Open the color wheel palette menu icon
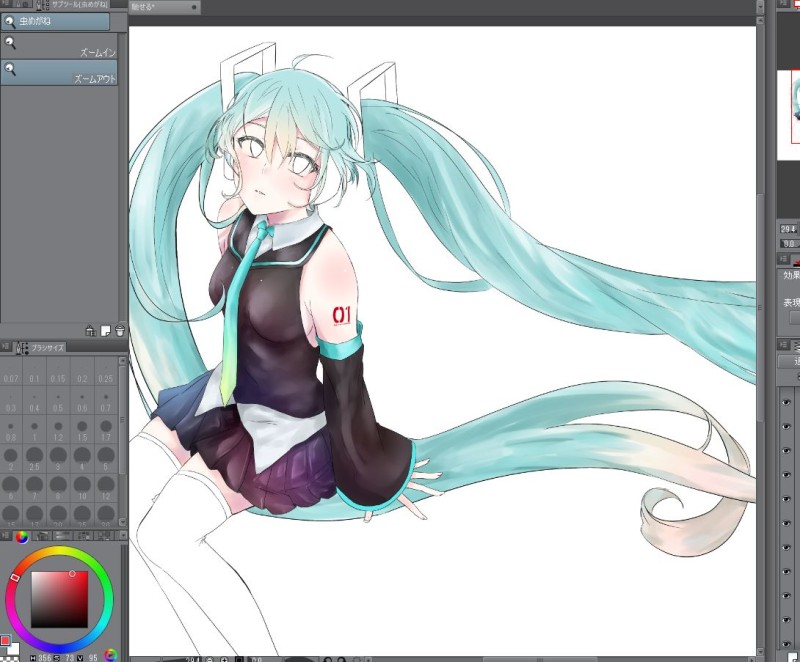This screenshot has width=800, height=662. coord(5,536)
